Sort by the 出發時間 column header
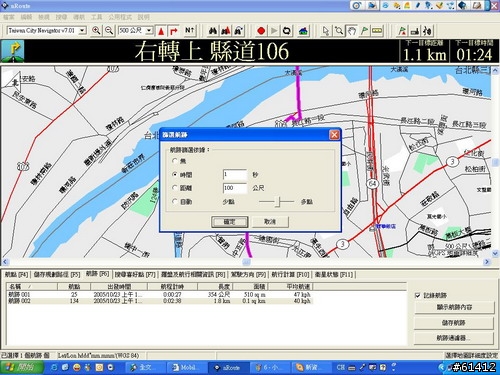The image size is (500, 375). coord(119,286)
